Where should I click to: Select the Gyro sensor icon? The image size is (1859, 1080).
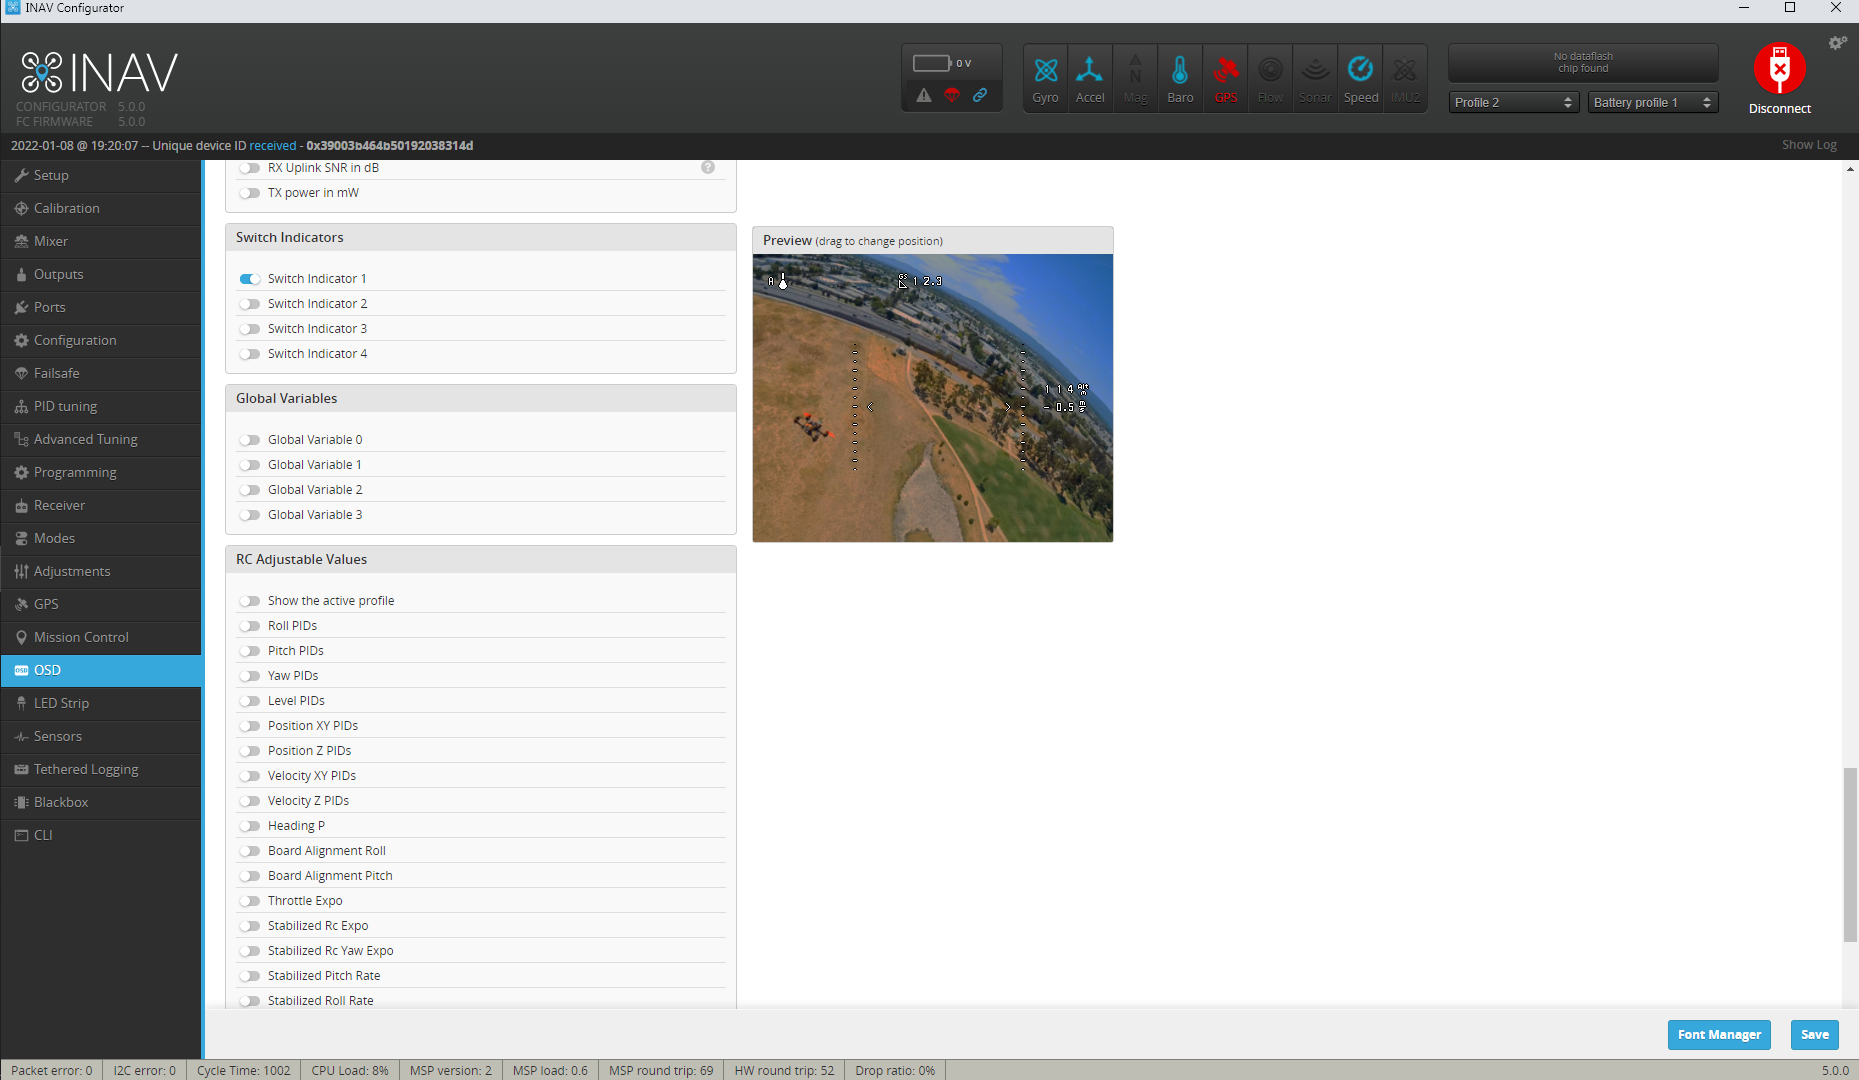click(1045, 77)
